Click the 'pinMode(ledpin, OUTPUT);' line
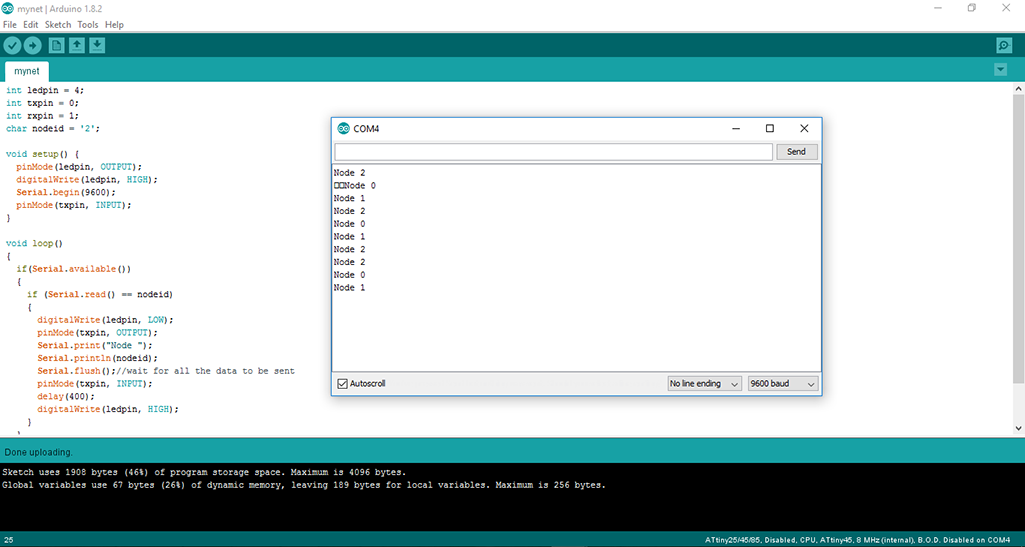This screenshot has height=547, width=1025. pos(79,167)
